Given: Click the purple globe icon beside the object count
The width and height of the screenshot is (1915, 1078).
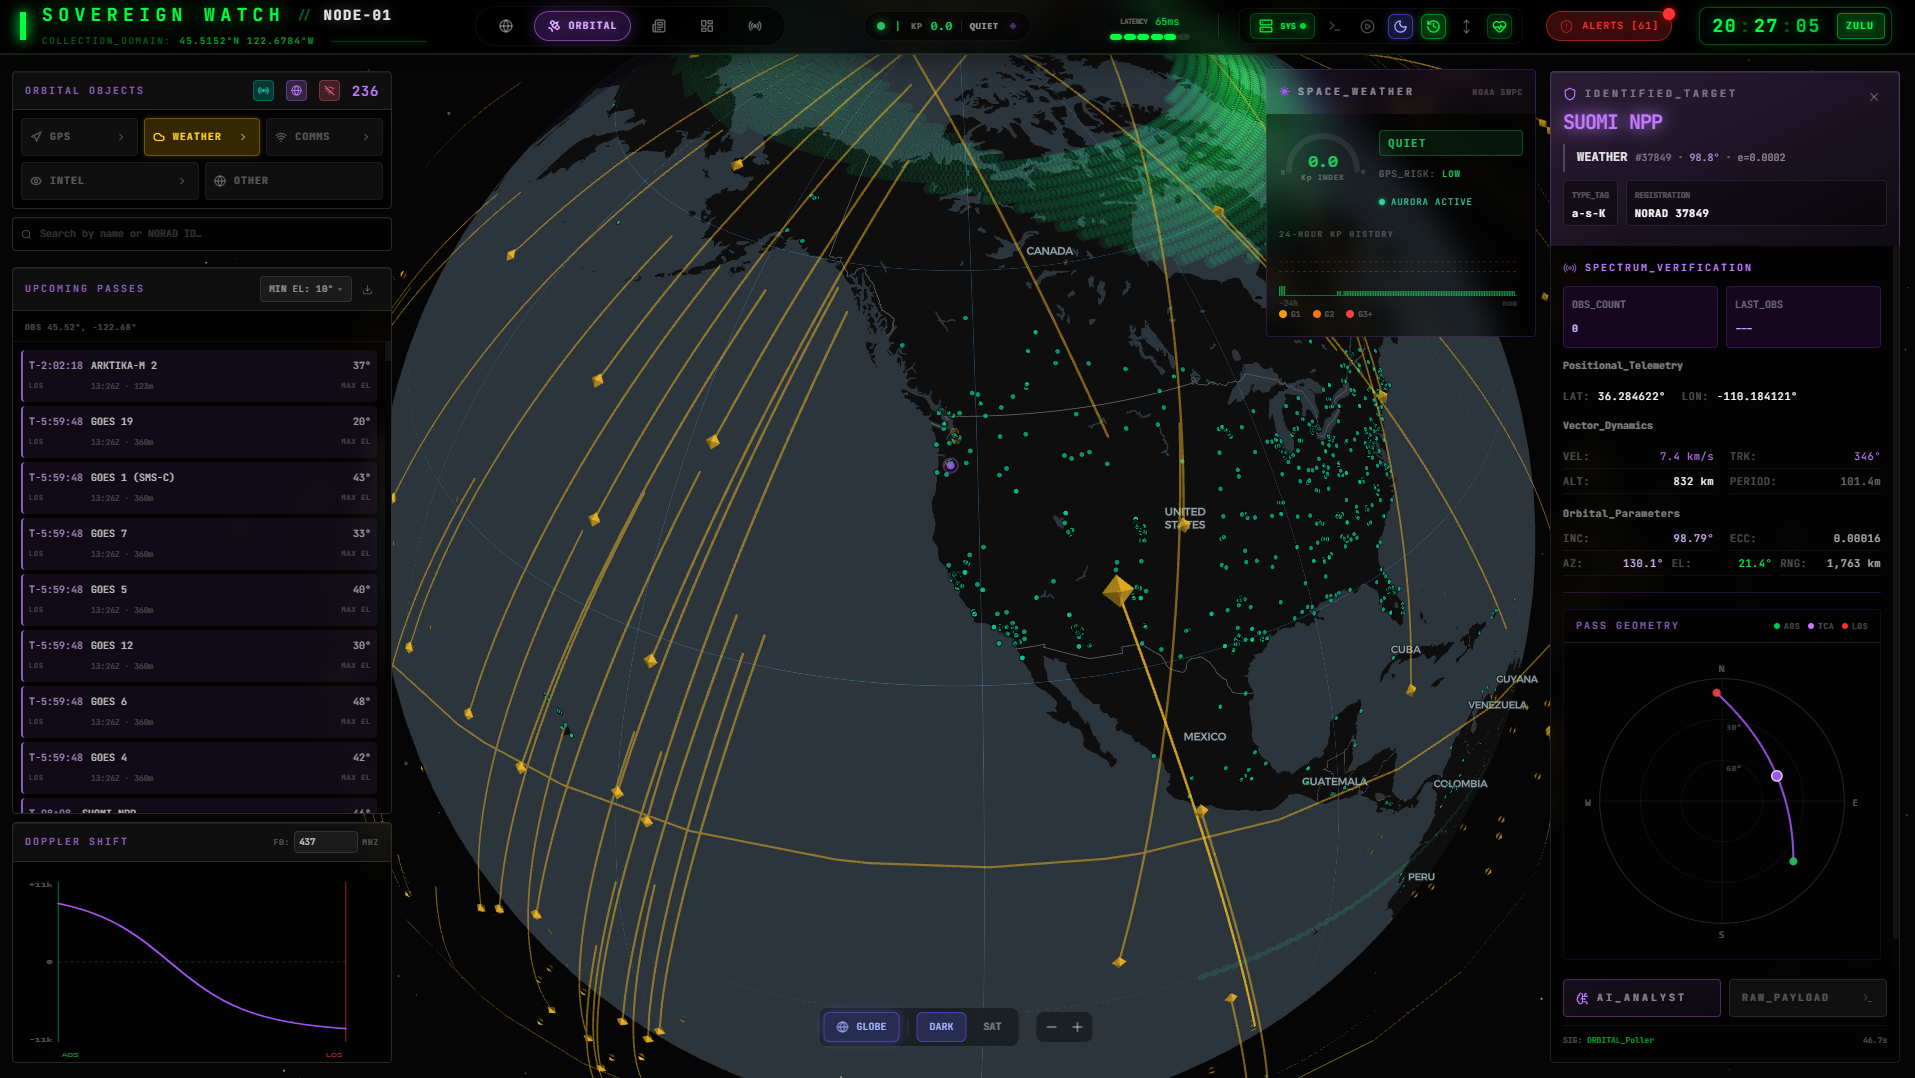Looking at the screenshot, I should (296, 90).
